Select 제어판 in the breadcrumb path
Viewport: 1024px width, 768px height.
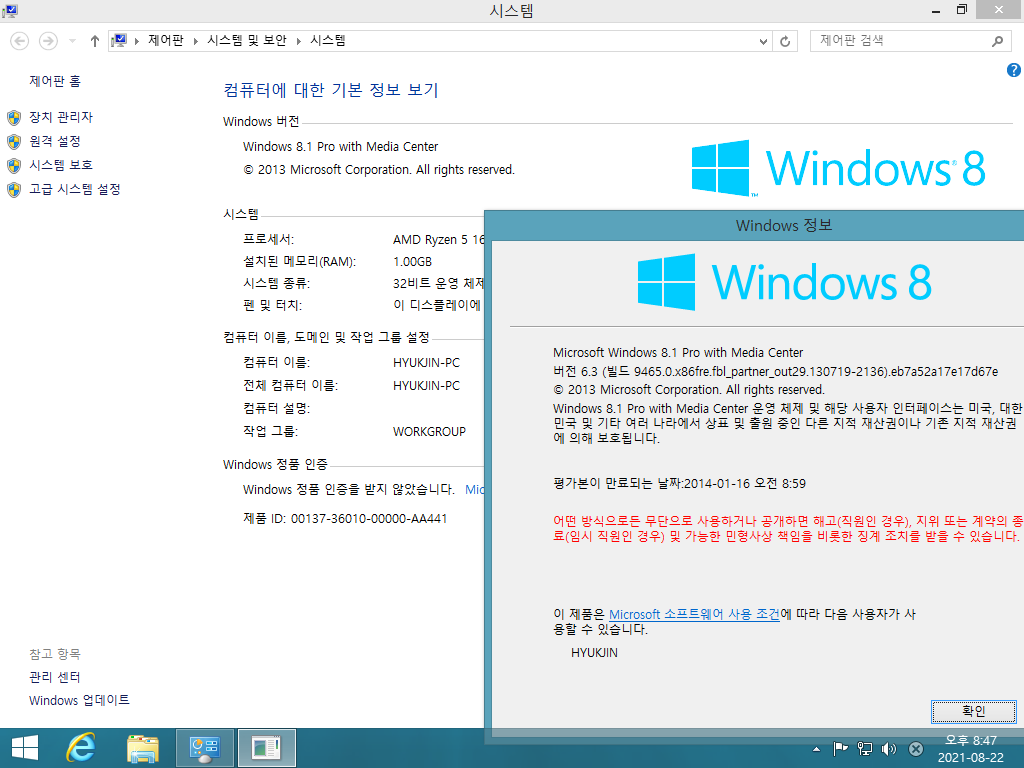(x=166, y=40)
